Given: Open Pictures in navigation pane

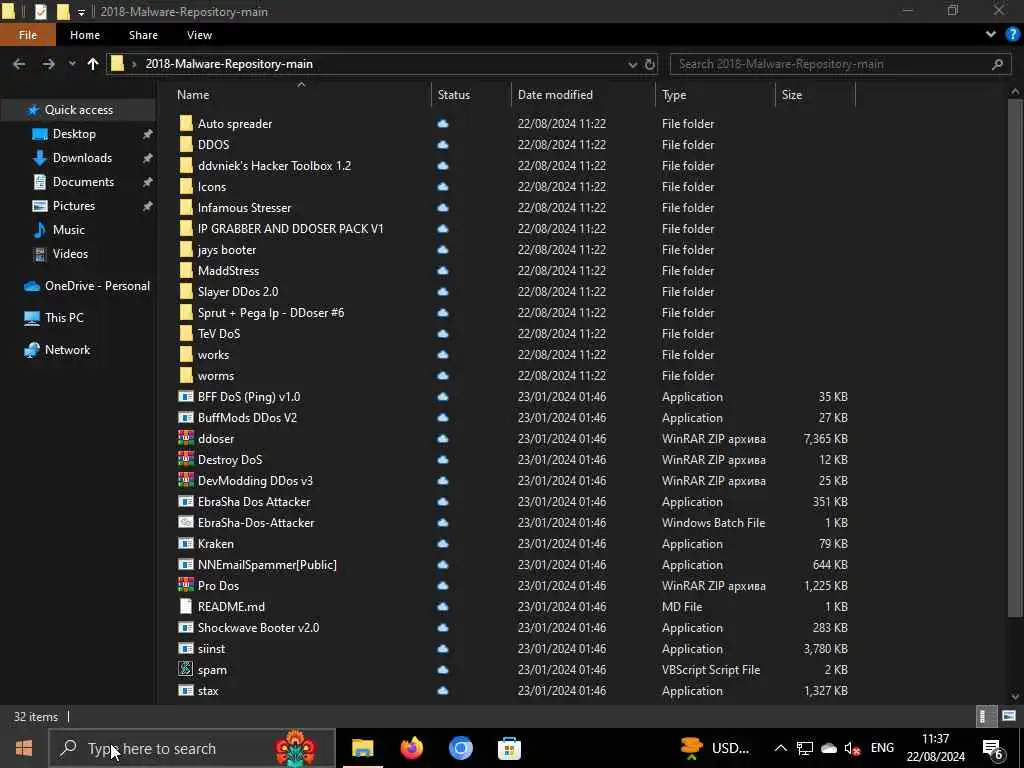Looking at the screenshot, I should tap(74, 206).
